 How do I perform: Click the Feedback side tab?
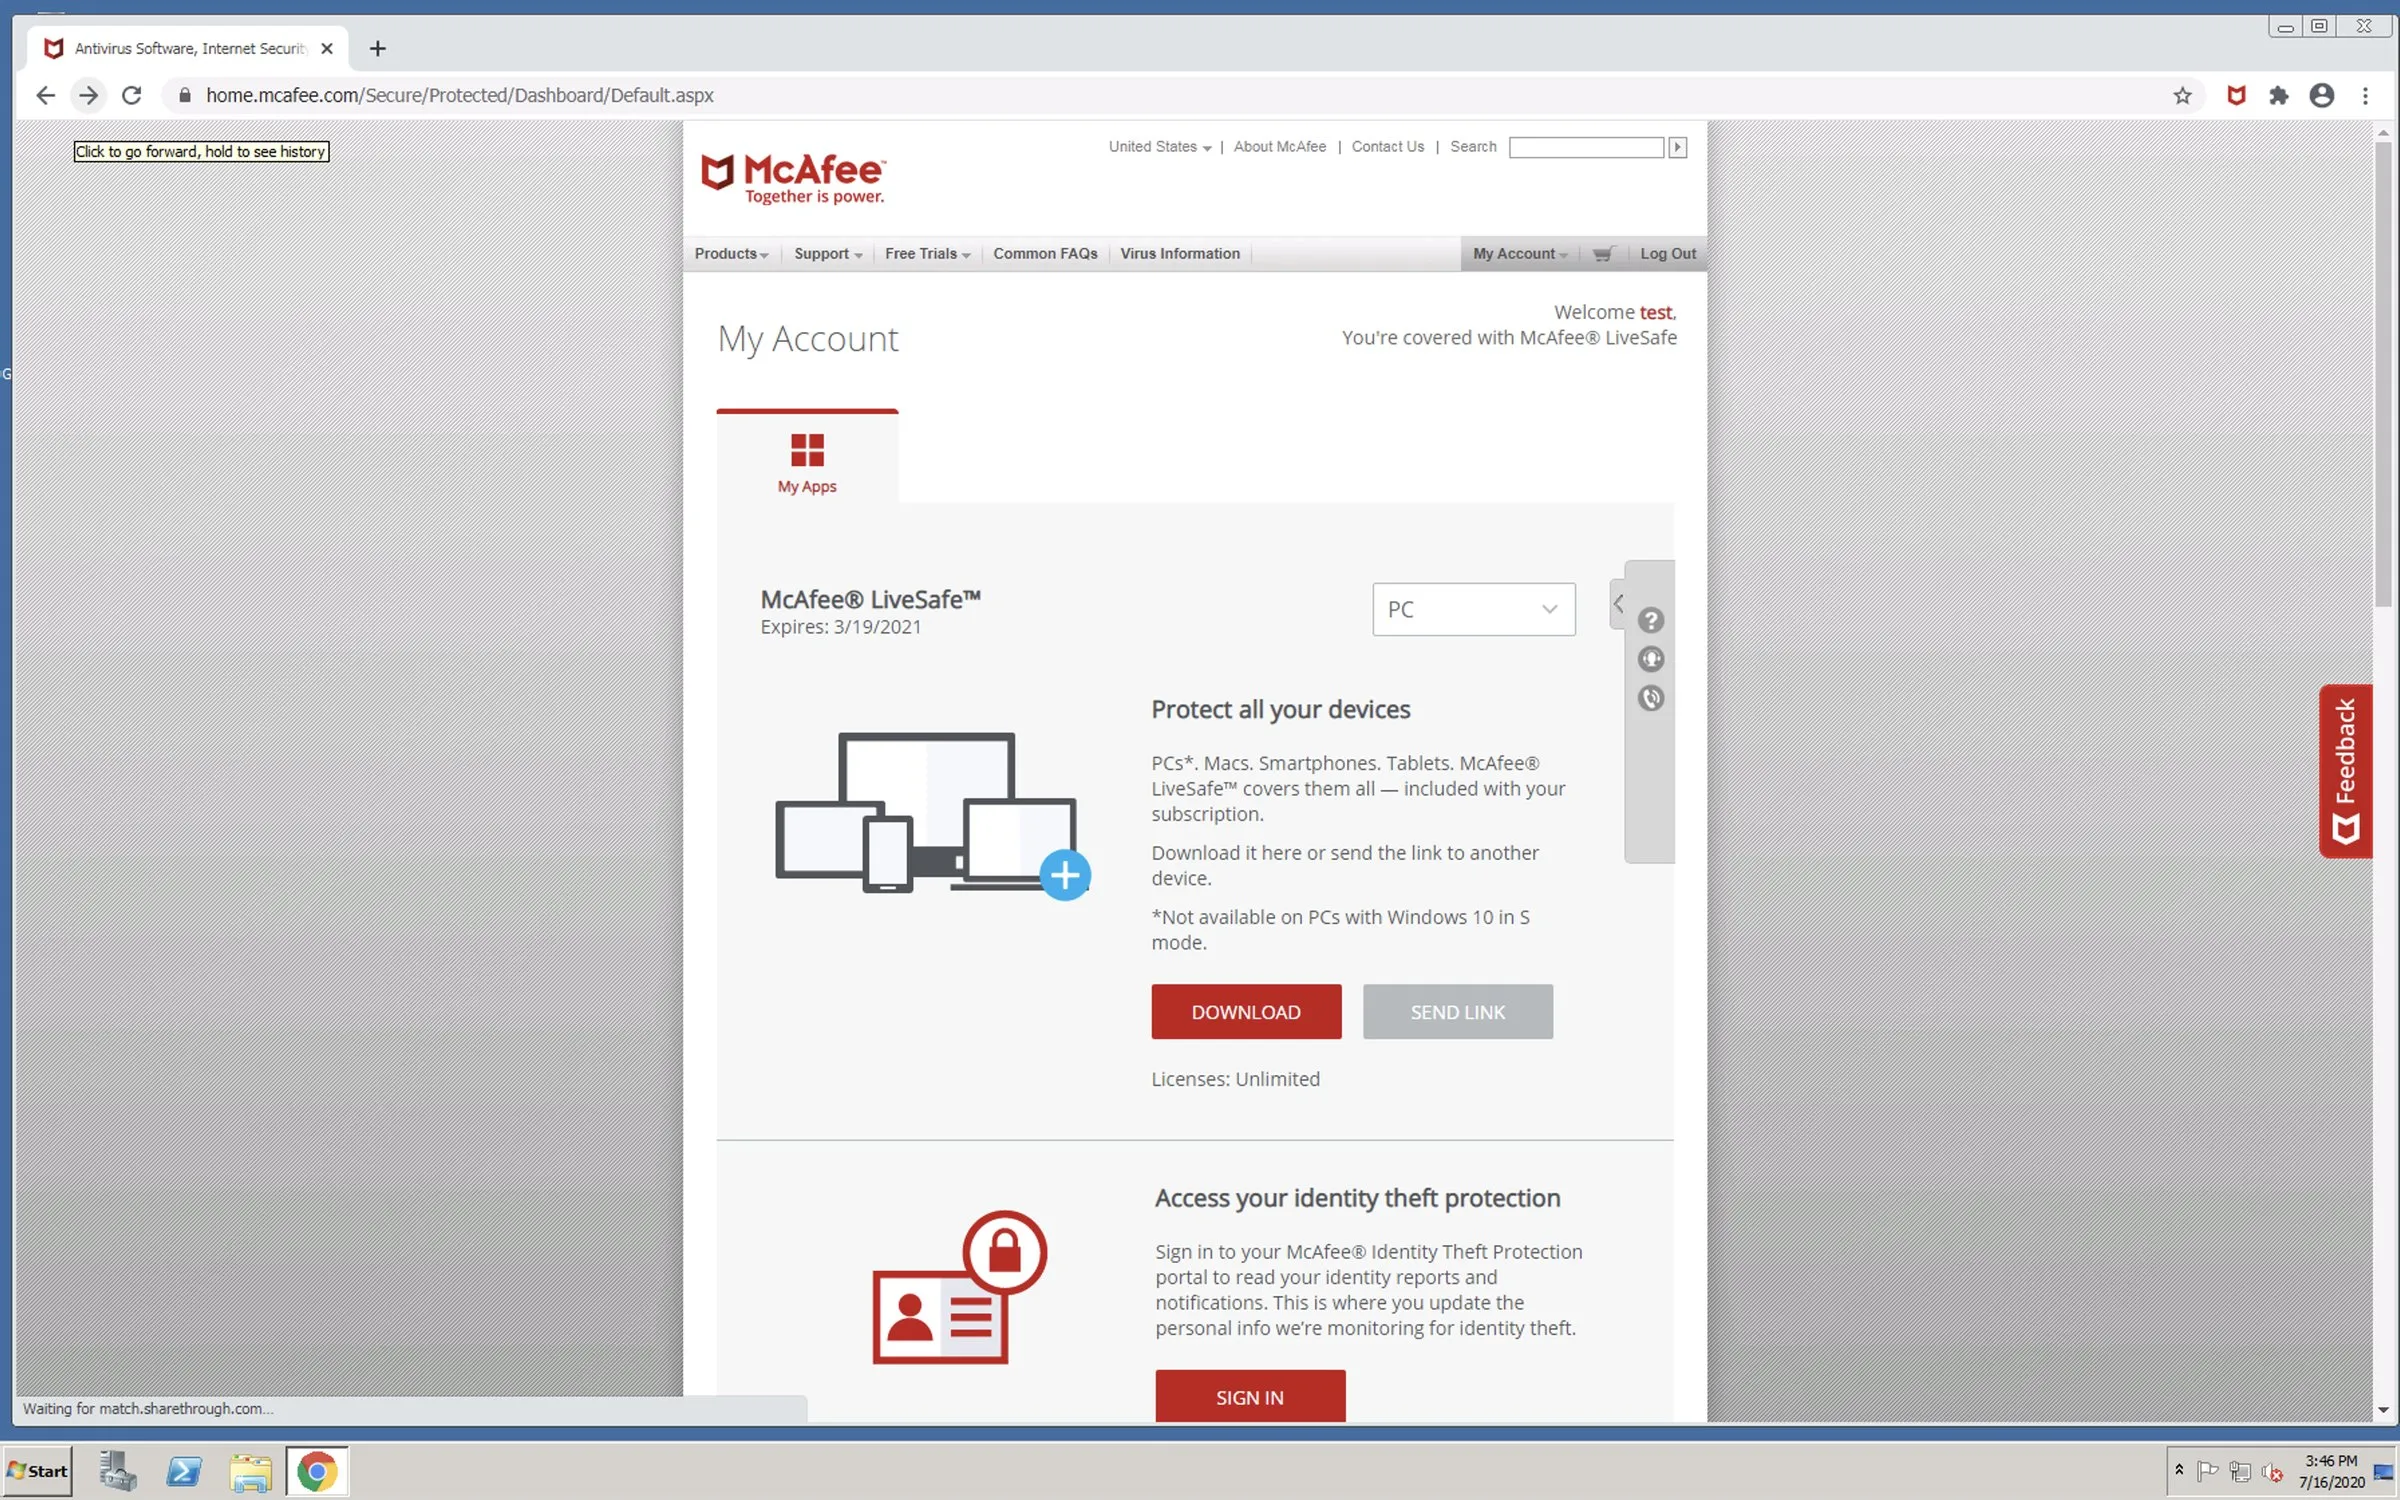coord(2346,771)
